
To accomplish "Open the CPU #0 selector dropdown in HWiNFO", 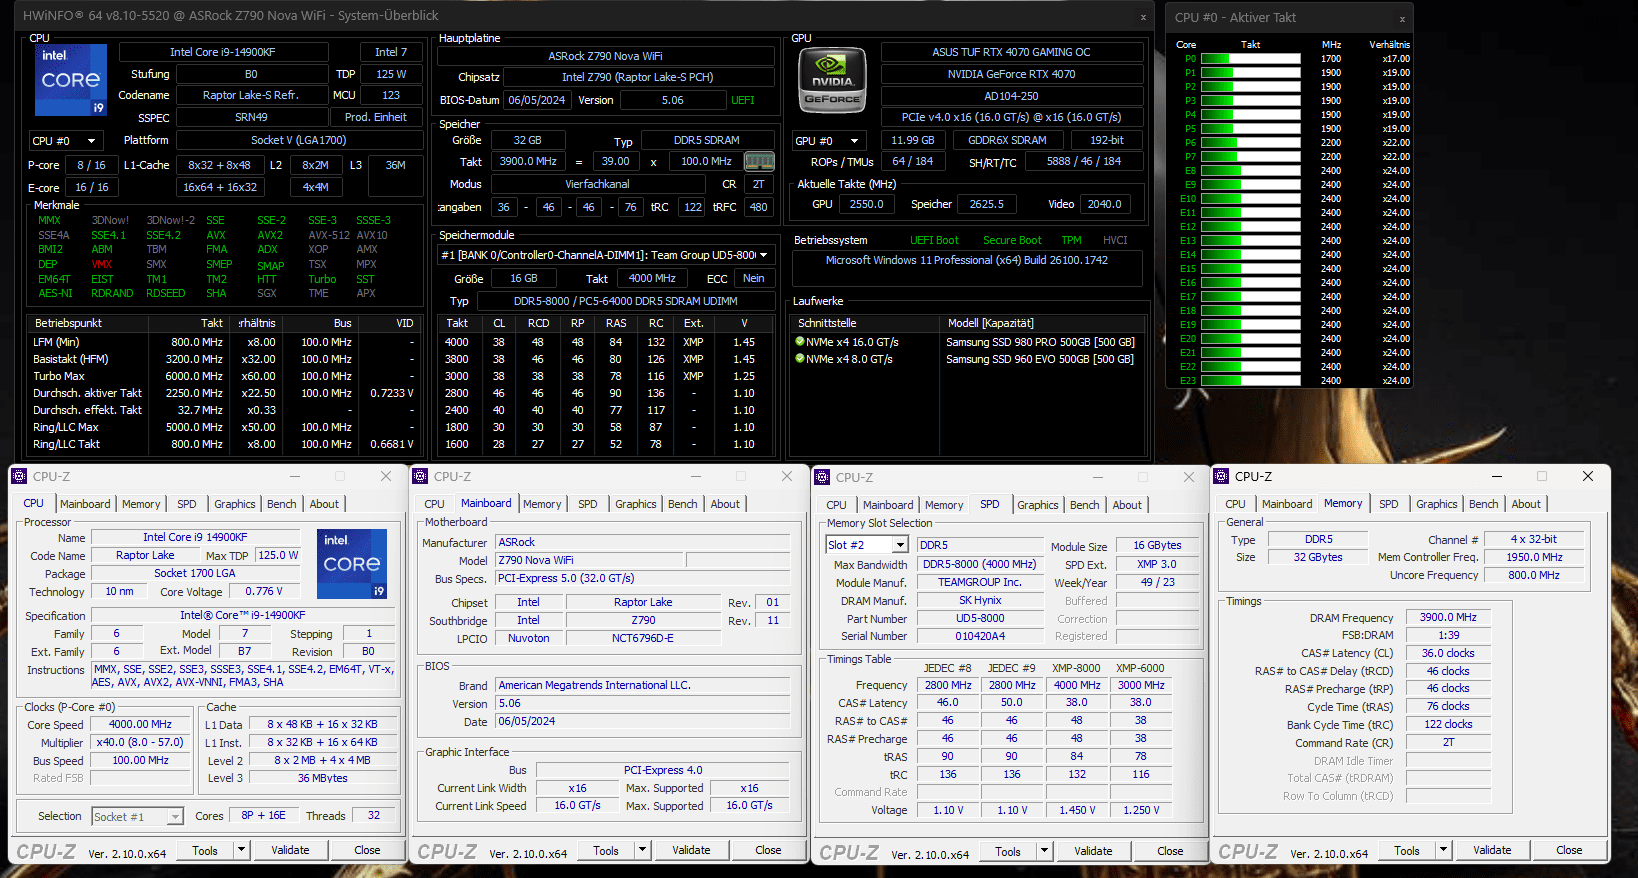I will tap(92, 141).
